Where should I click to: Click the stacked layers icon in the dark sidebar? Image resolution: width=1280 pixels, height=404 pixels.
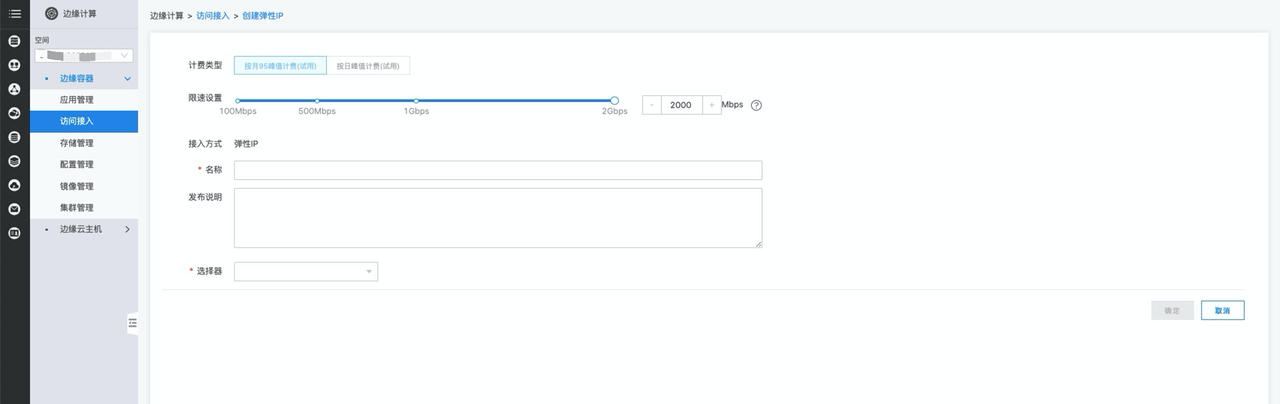[x=14, y=161]
